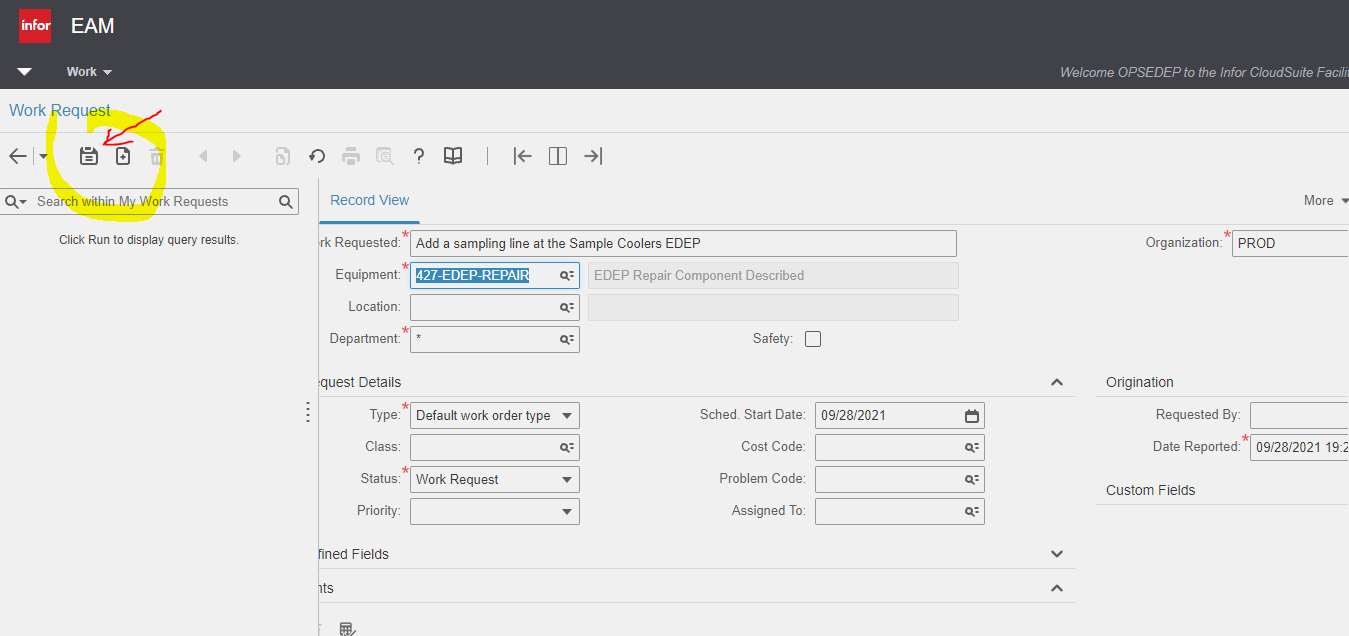
Task: Open the More tabs dropdown
Action: [x=1326, y=200]
